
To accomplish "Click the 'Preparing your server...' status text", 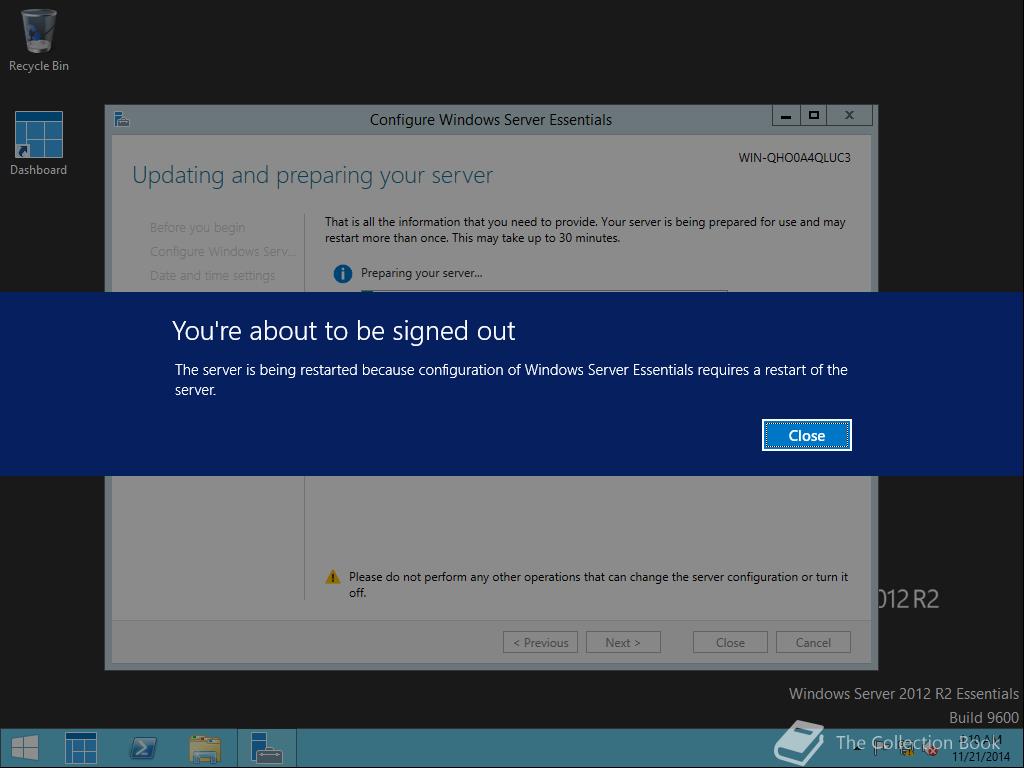I will coord(421,273).
